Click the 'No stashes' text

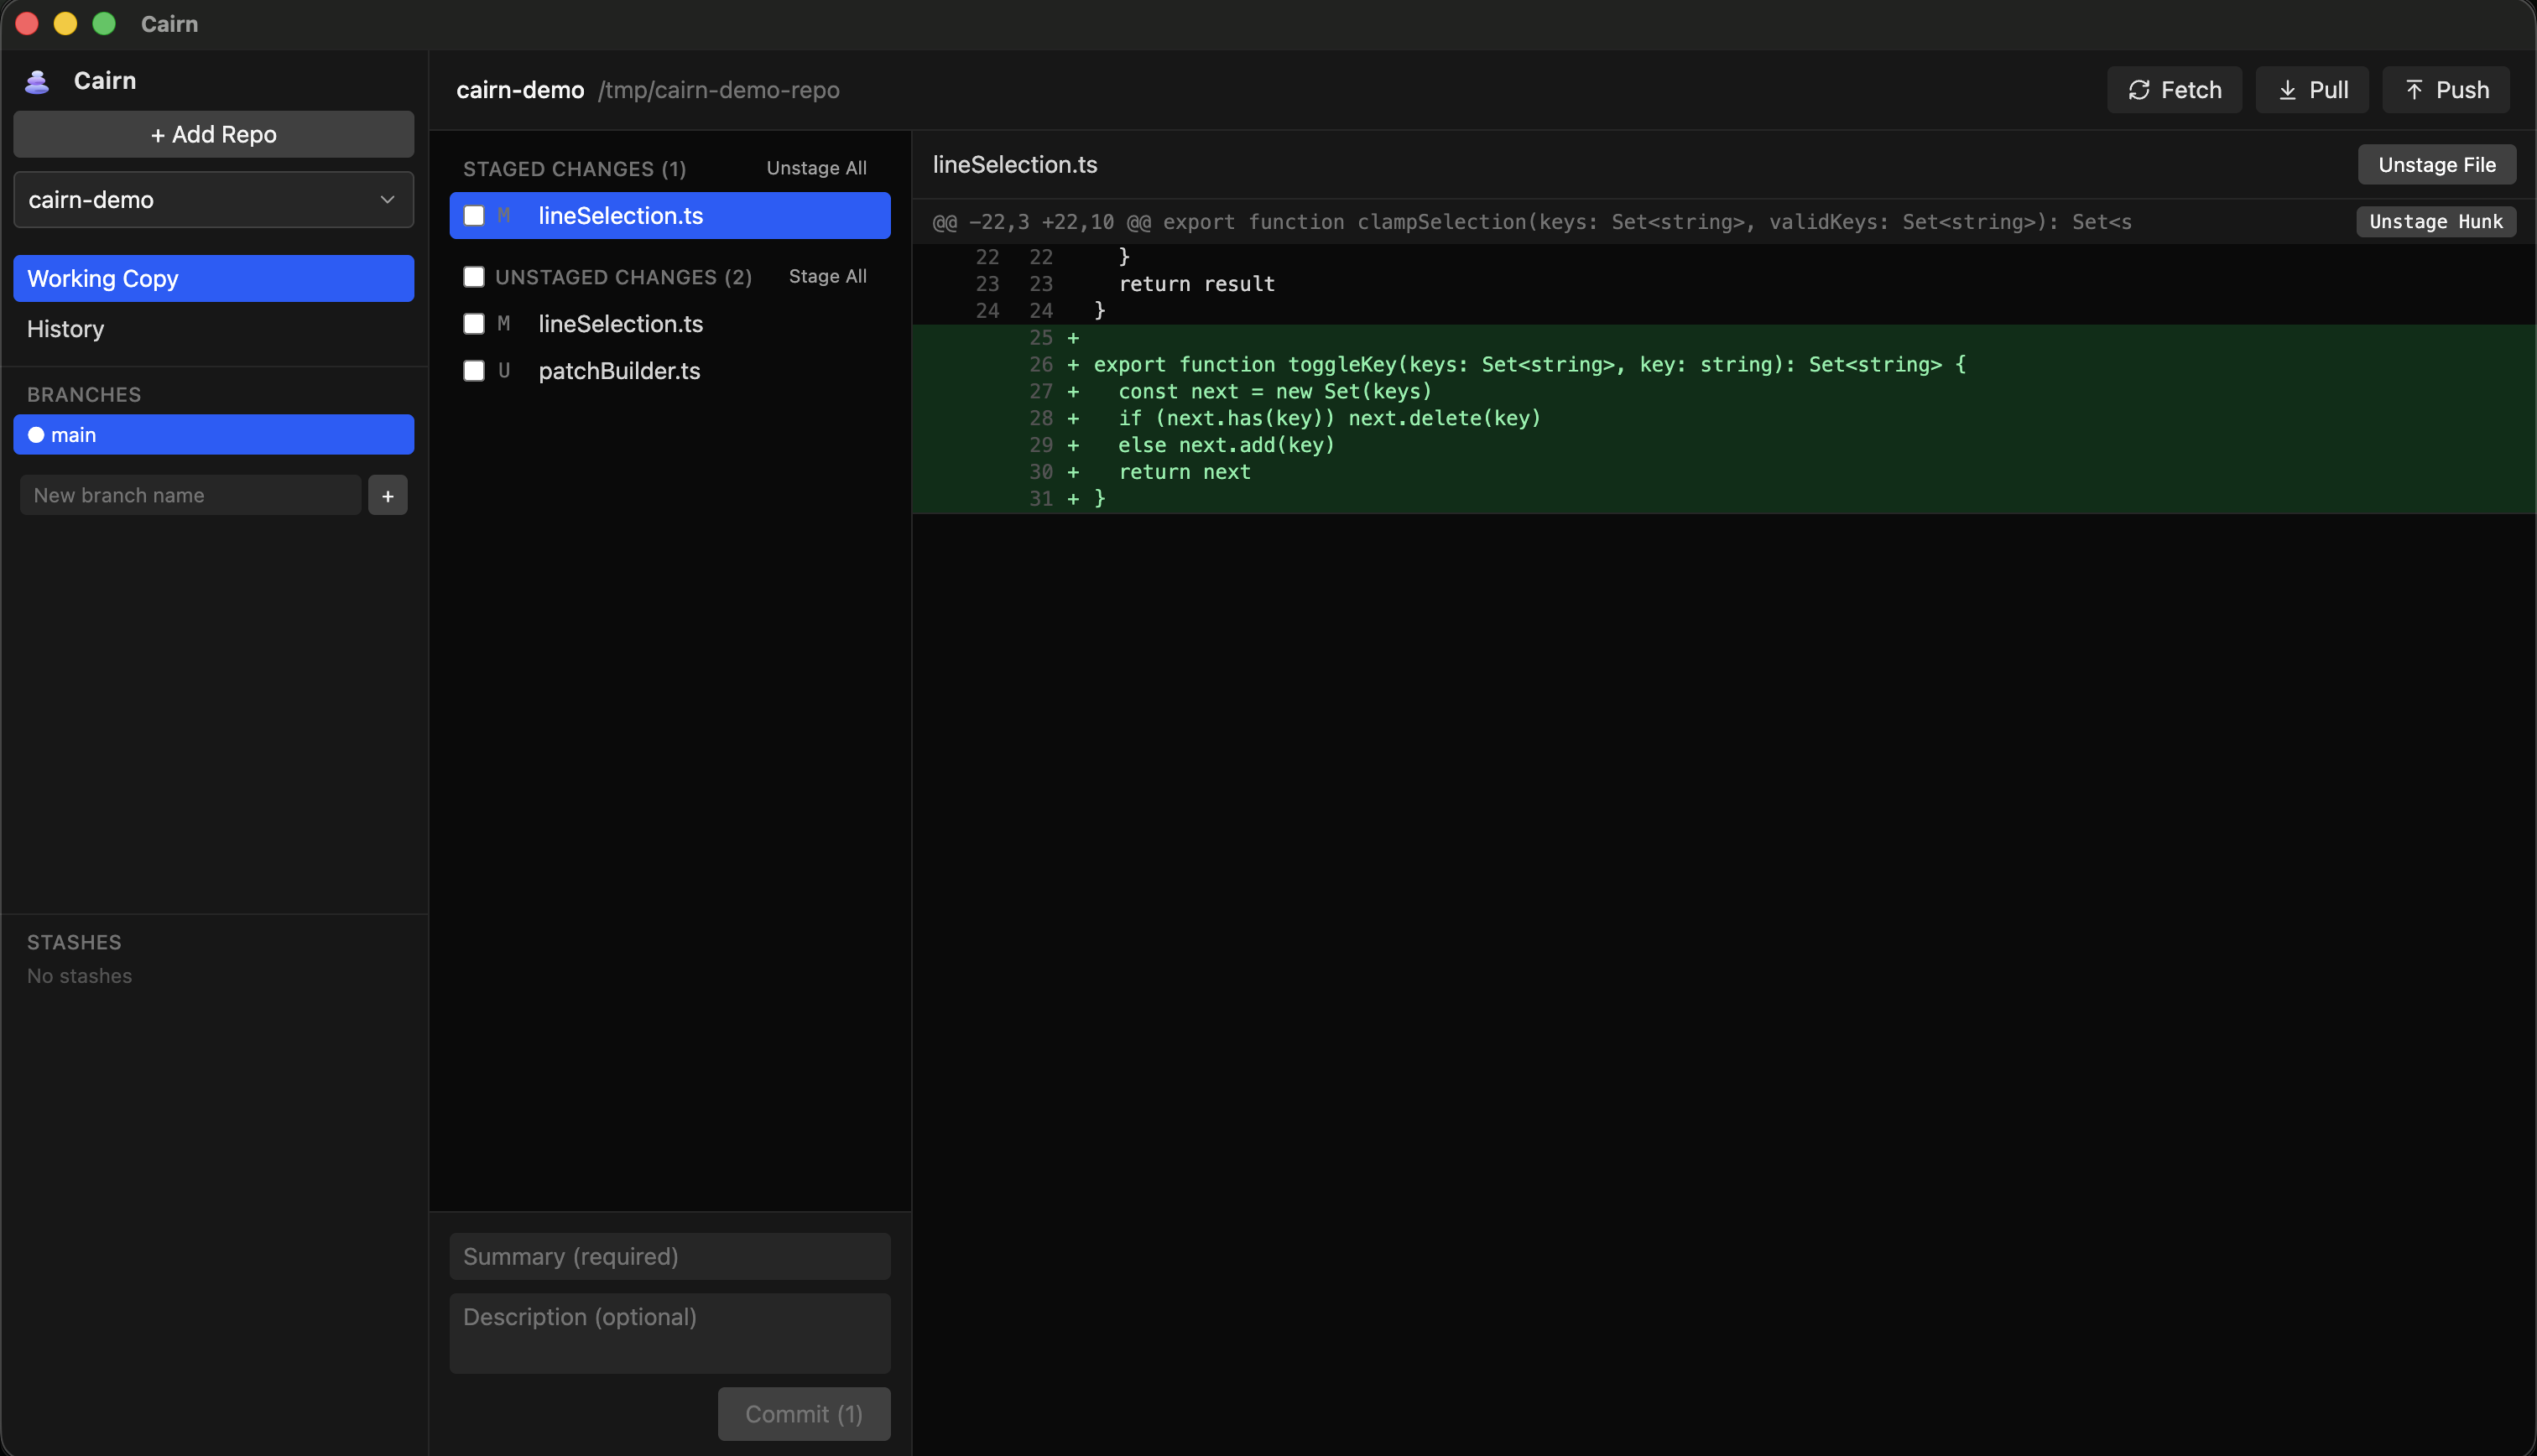click(79, 976)
